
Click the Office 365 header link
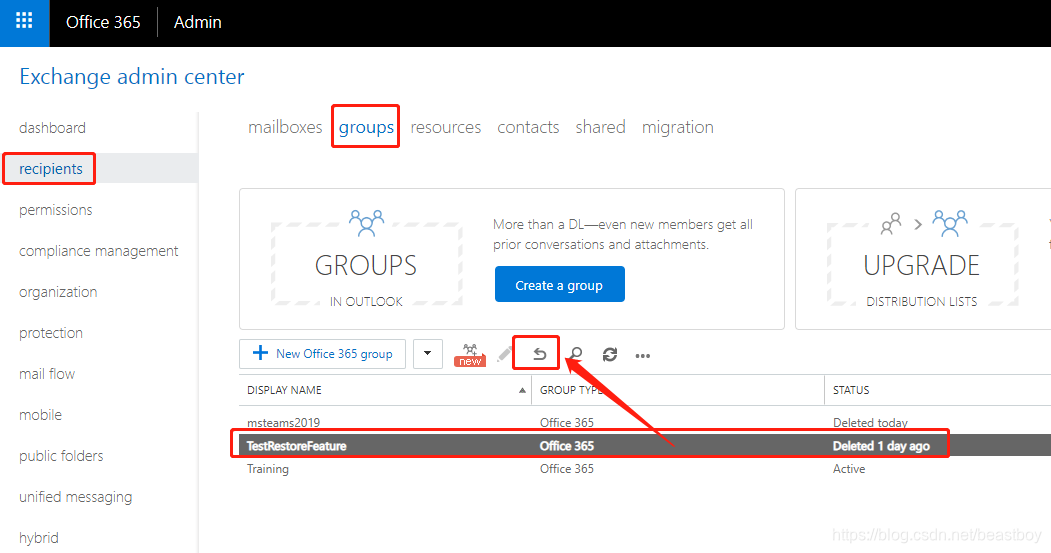tap(103, 22)
